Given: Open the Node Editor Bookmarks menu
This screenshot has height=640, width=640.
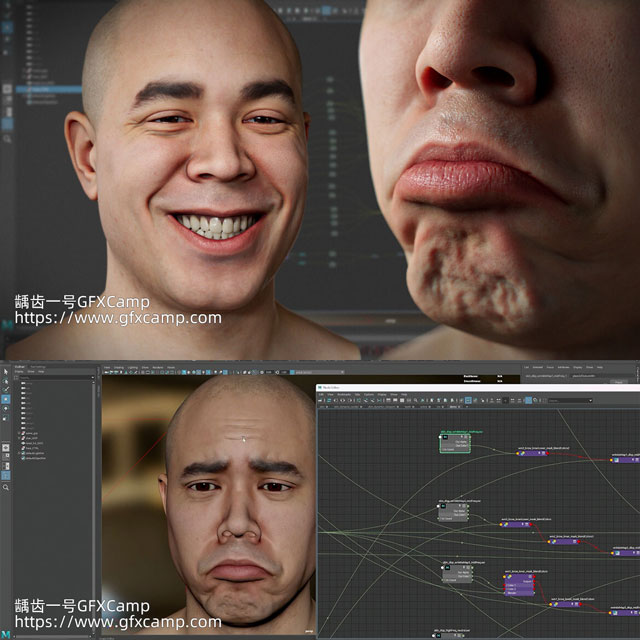Looking at the screenshot, I should [344, 395].
